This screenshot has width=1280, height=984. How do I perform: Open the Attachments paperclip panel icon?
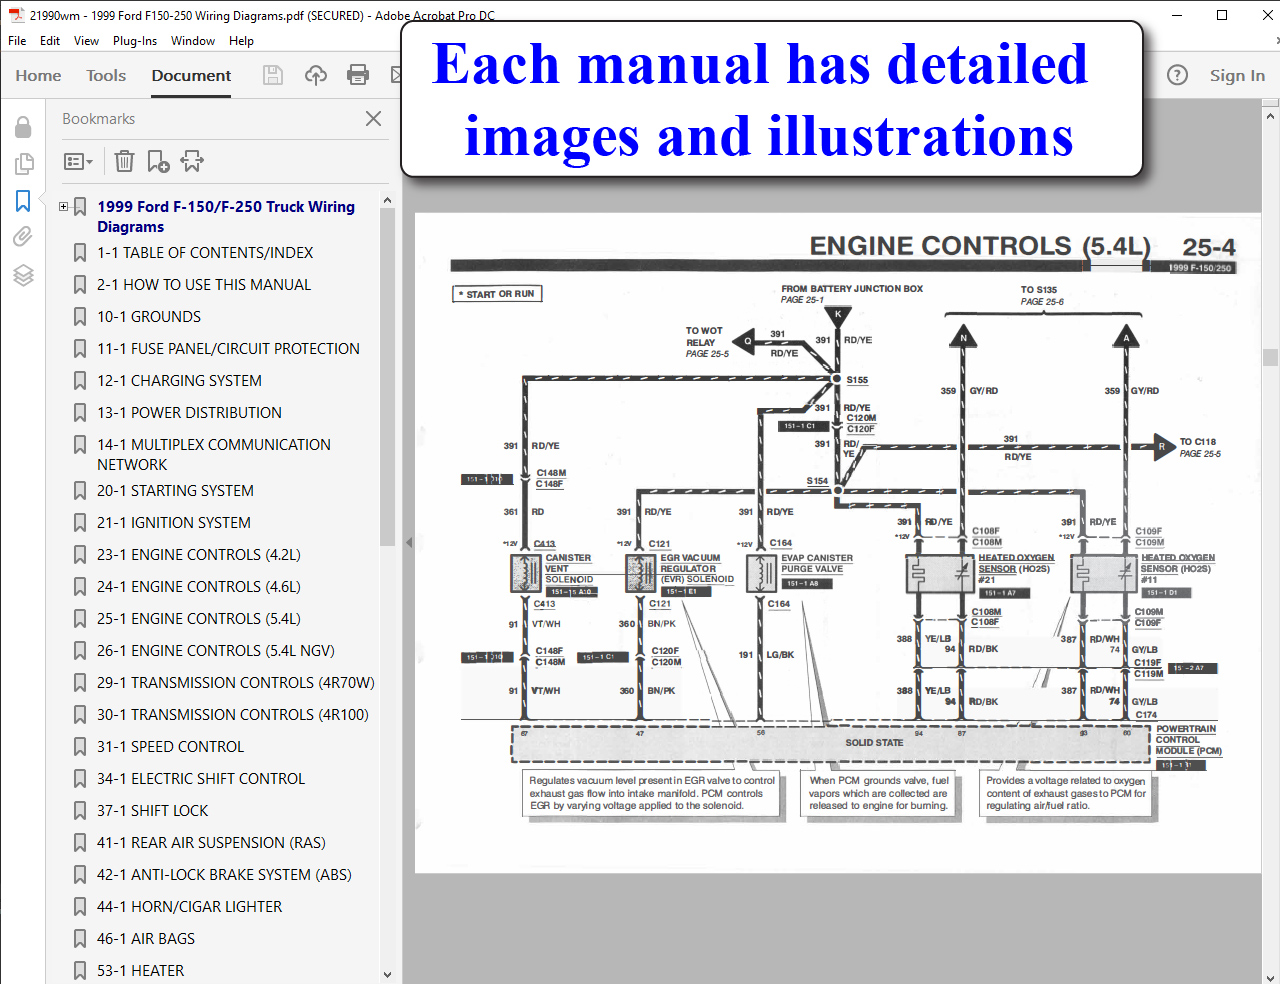(x=23, y=237)
